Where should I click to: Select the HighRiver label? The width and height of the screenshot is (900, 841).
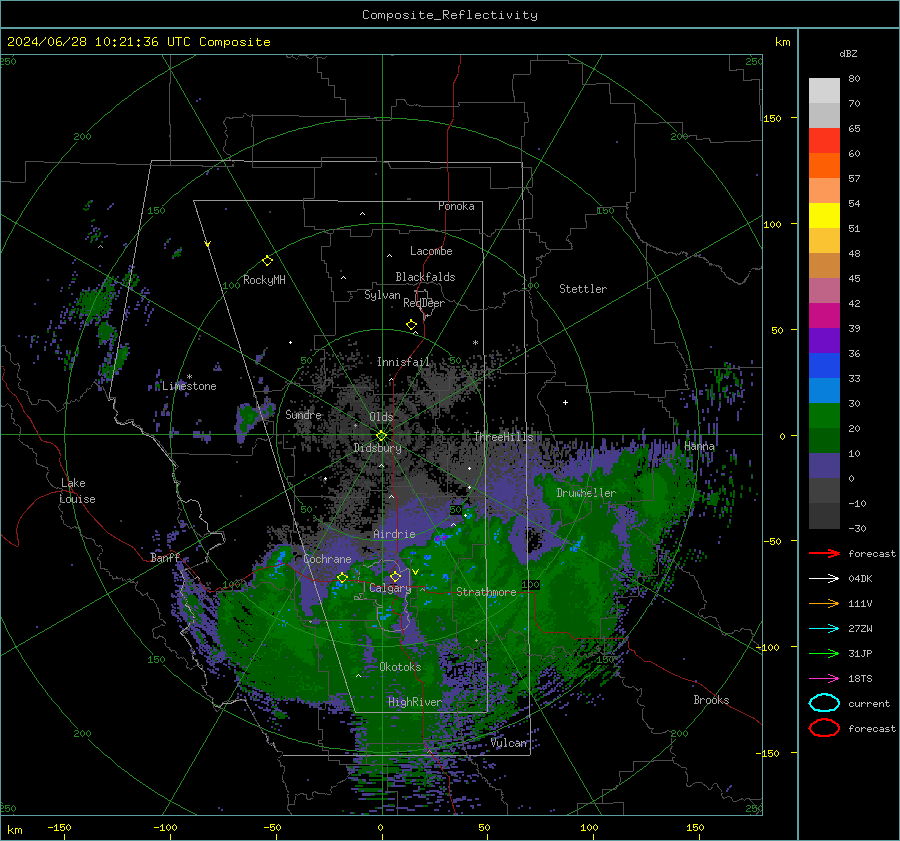pos(415,702)
